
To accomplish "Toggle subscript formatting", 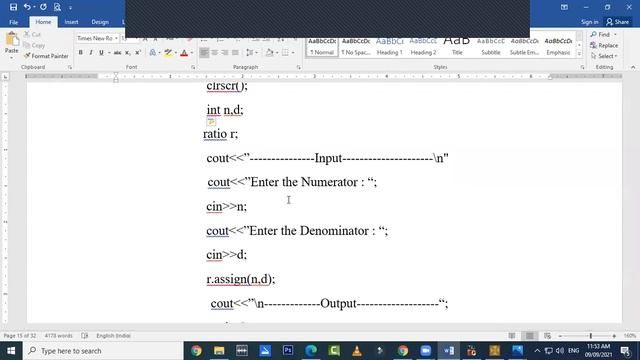I will point(128,53).
